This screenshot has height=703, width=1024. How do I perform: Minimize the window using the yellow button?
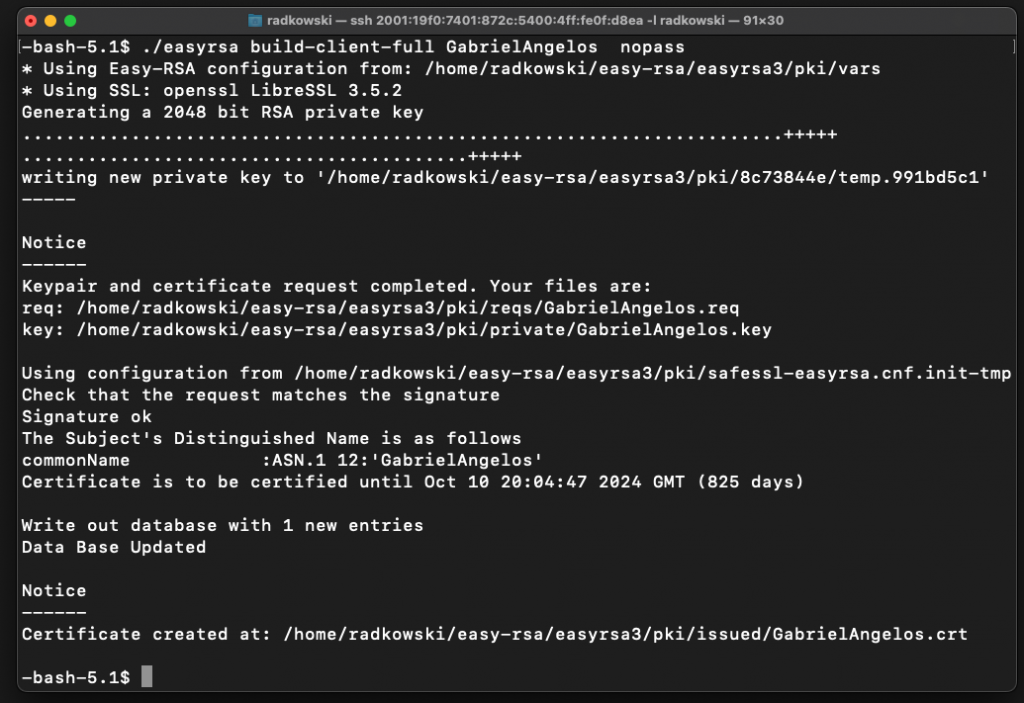50,21
